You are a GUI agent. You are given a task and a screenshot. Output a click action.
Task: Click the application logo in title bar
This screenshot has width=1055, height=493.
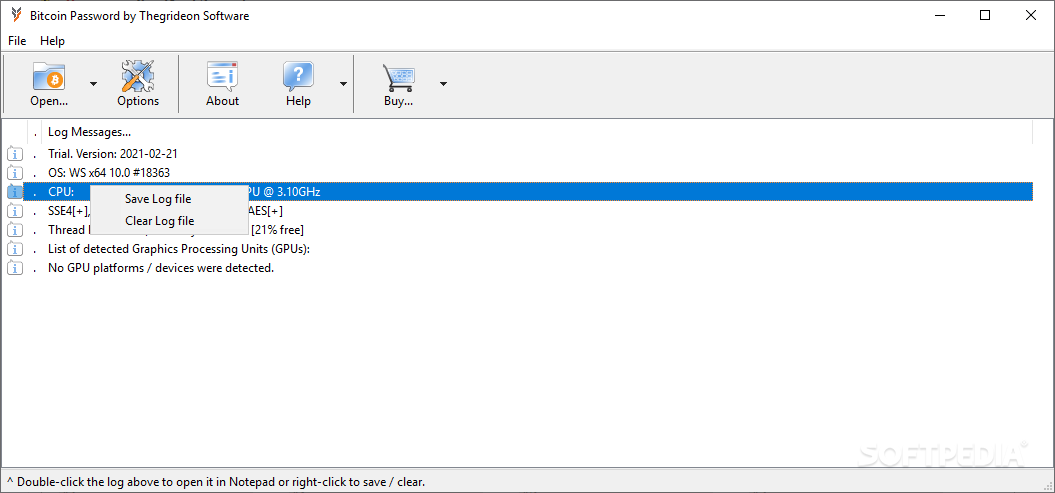15,15
